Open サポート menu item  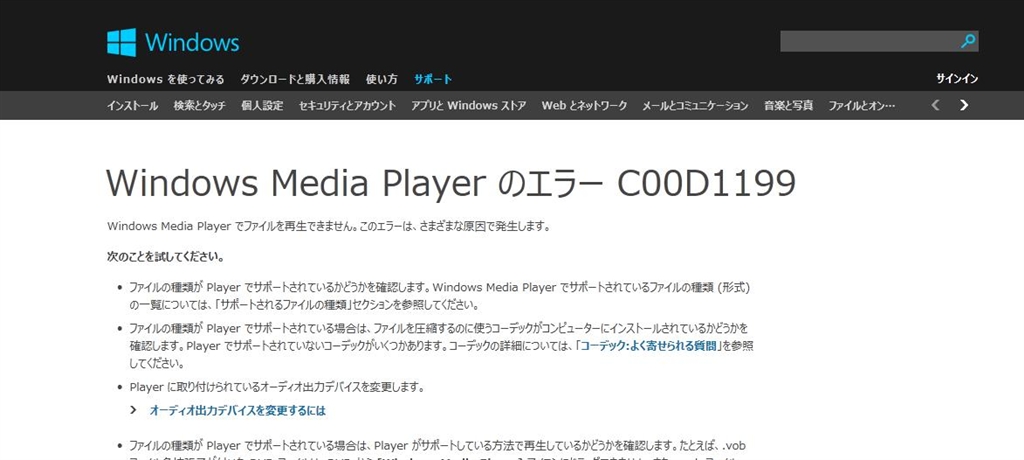pos(433,79)
